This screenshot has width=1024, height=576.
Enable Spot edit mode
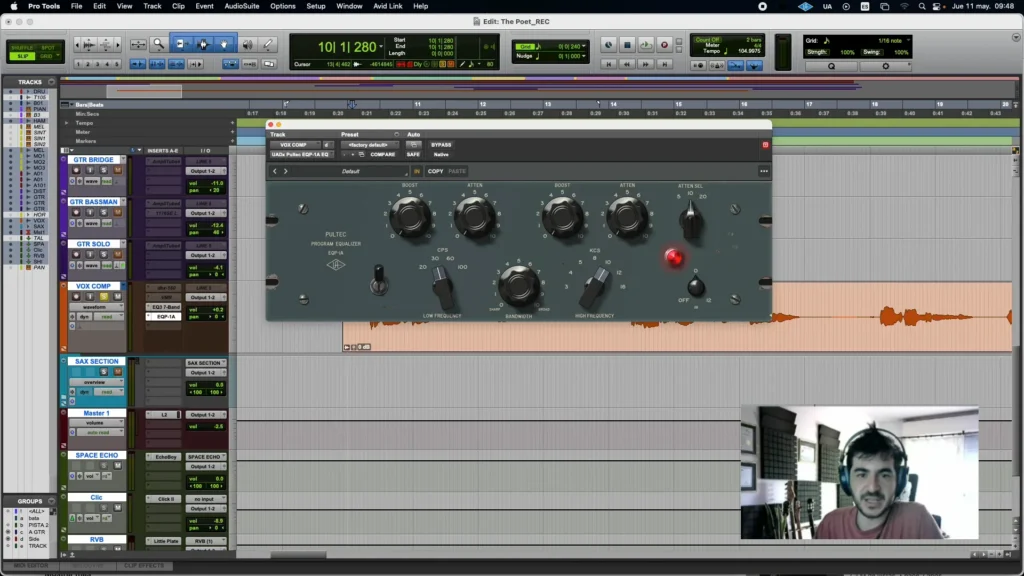coord(48,48)
